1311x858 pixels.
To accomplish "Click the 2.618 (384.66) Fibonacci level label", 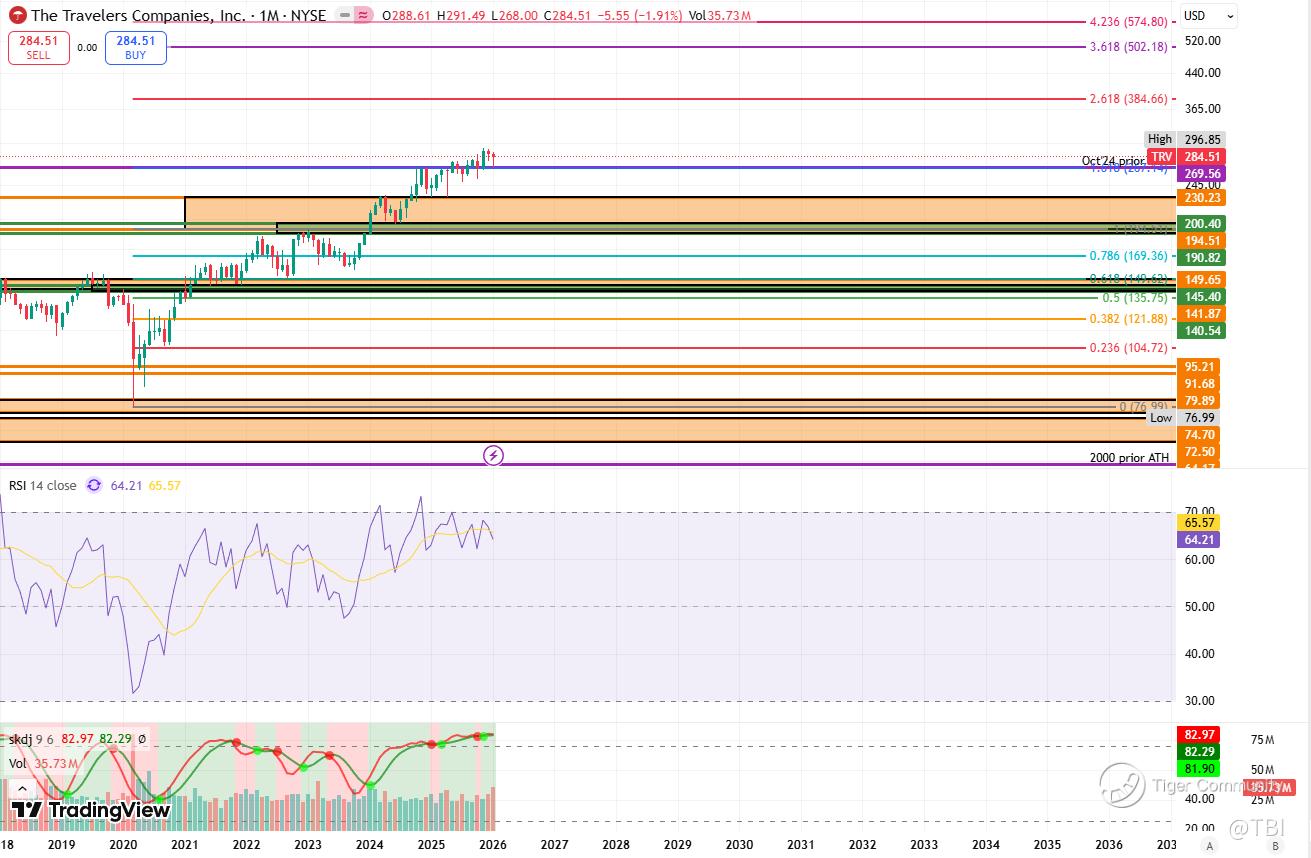I will point(1128,99).
